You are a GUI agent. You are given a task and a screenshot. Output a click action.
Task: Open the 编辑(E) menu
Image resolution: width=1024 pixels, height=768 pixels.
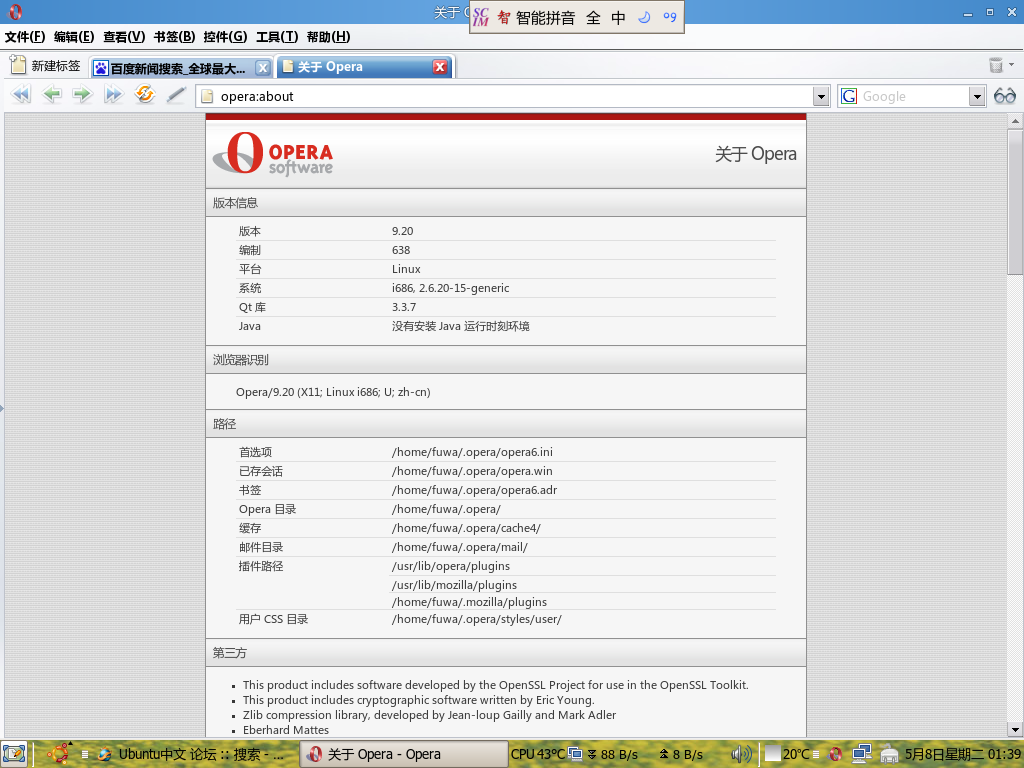[x=74, y=37]
